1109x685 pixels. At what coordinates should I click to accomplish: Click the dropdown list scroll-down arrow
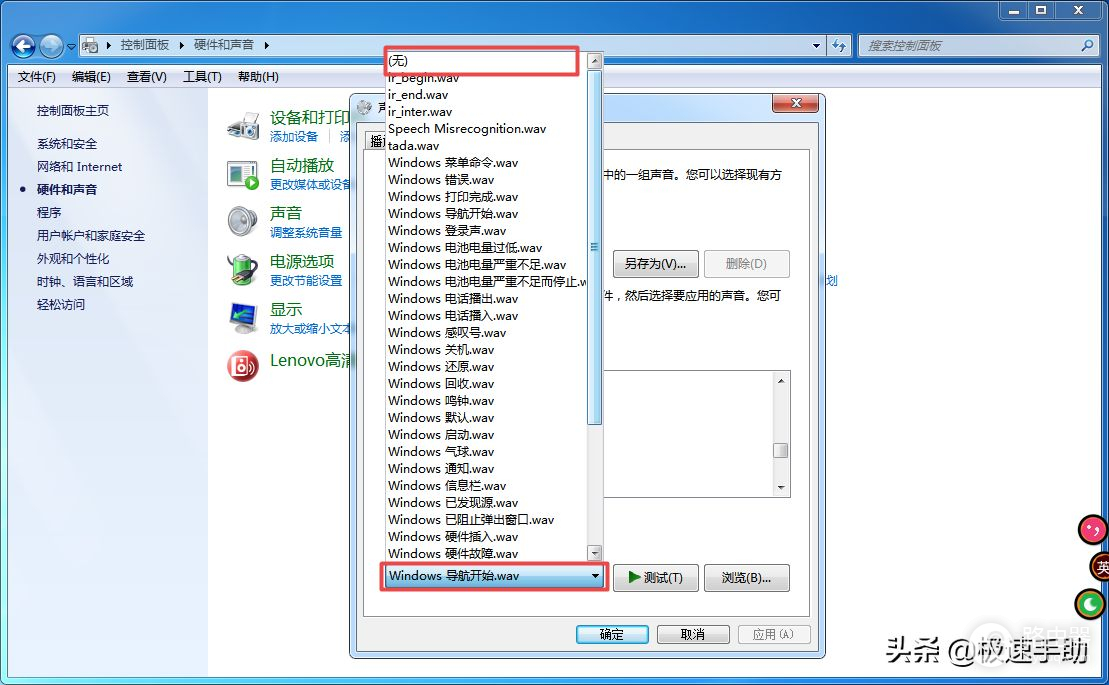click(595, 553)
